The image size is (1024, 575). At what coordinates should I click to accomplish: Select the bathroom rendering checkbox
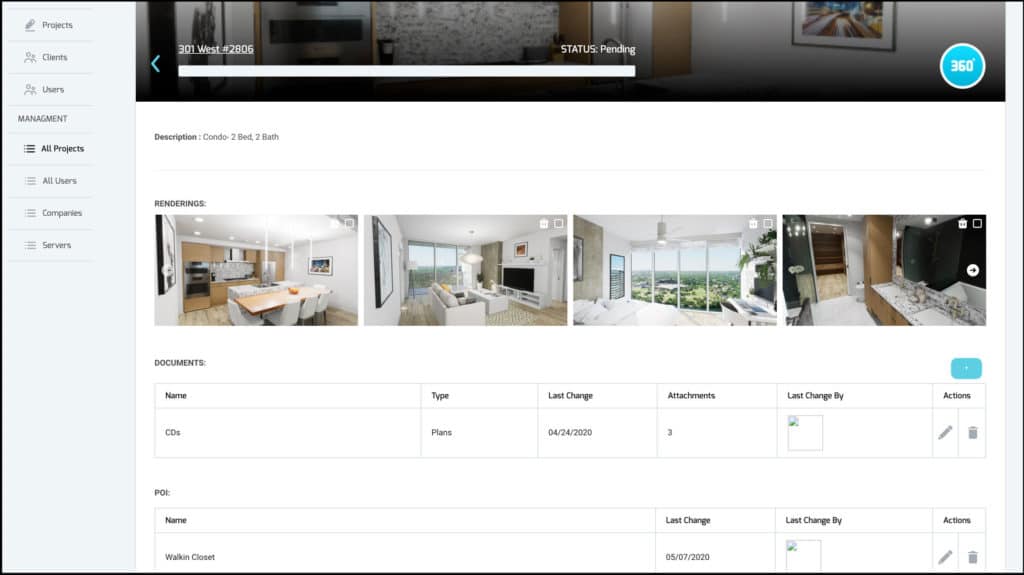[x=977, y=223]
